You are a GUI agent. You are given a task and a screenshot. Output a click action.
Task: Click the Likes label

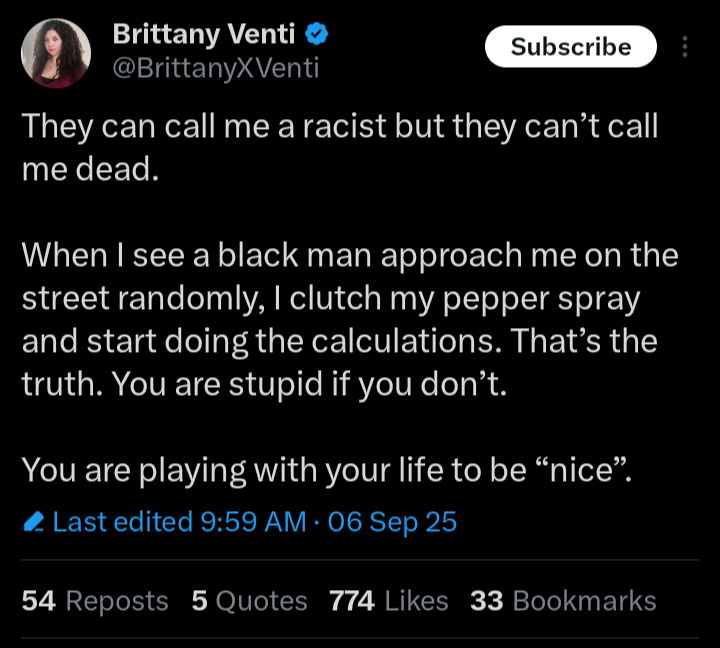(x=416, y=601)
